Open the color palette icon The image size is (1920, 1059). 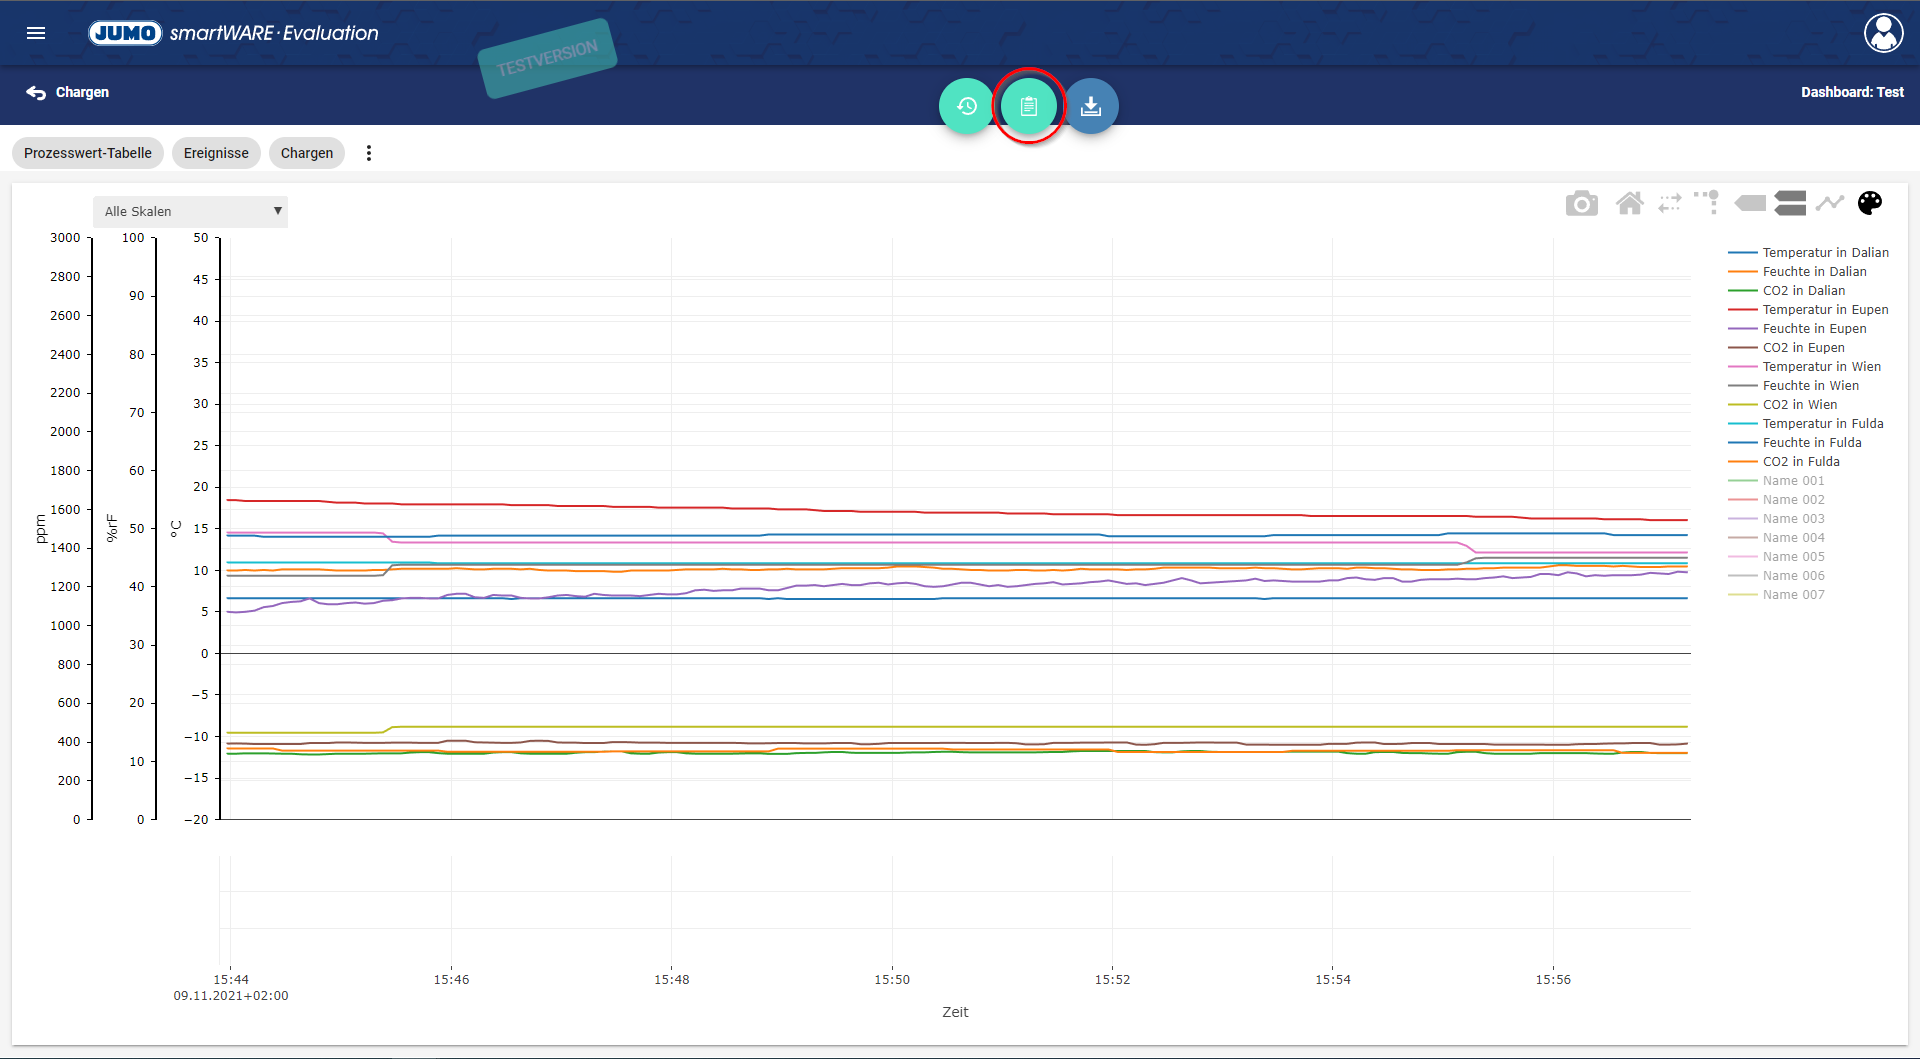pyautogui.click(x=1870, y=204)
